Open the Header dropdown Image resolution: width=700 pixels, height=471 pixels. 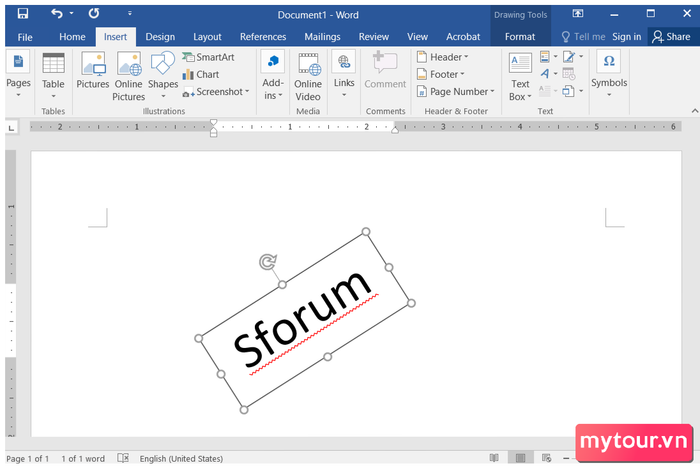pos(443,57)
